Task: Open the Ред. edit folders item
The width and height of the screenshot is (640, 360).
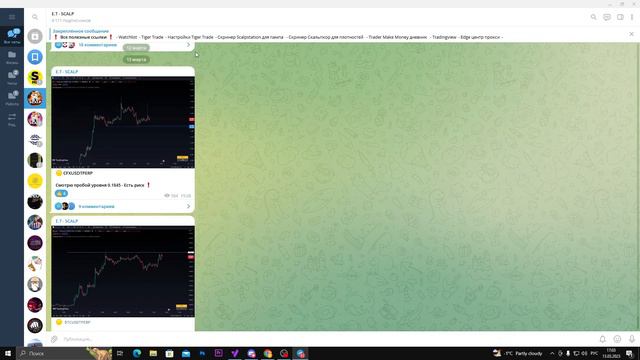Action: click(x=12, y=120)
